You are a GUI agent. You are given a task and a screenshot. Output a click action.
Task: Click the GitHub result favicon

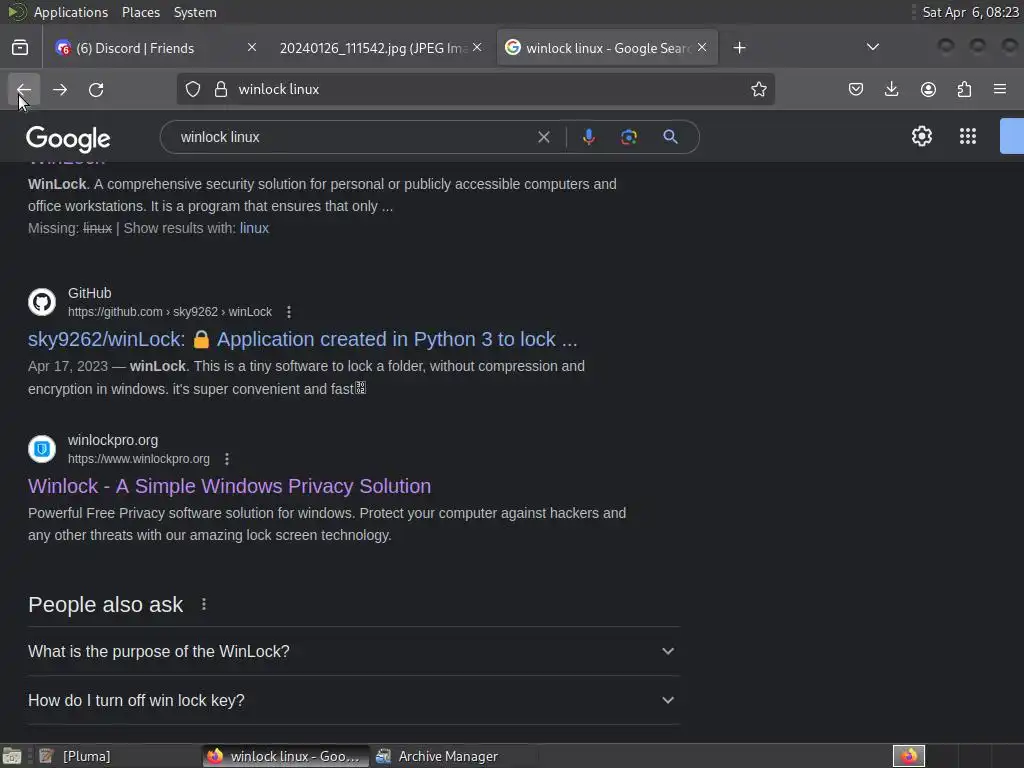coord(42,302)
